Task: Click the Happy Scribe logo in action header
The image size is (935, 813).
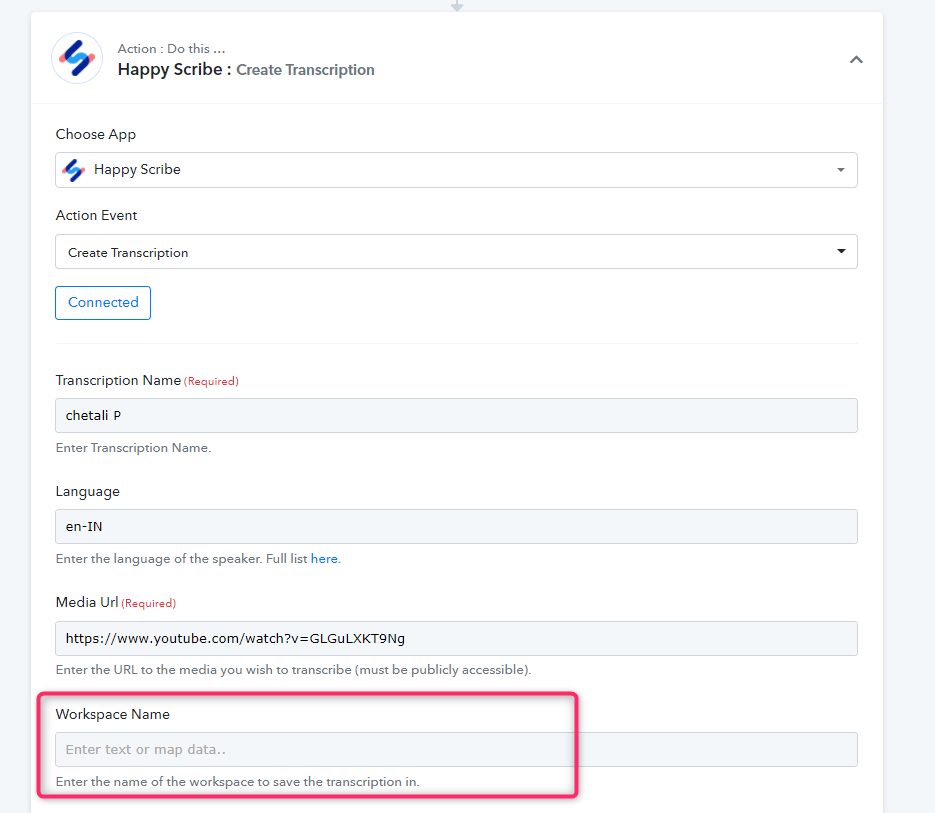Action: pos(77,58)
